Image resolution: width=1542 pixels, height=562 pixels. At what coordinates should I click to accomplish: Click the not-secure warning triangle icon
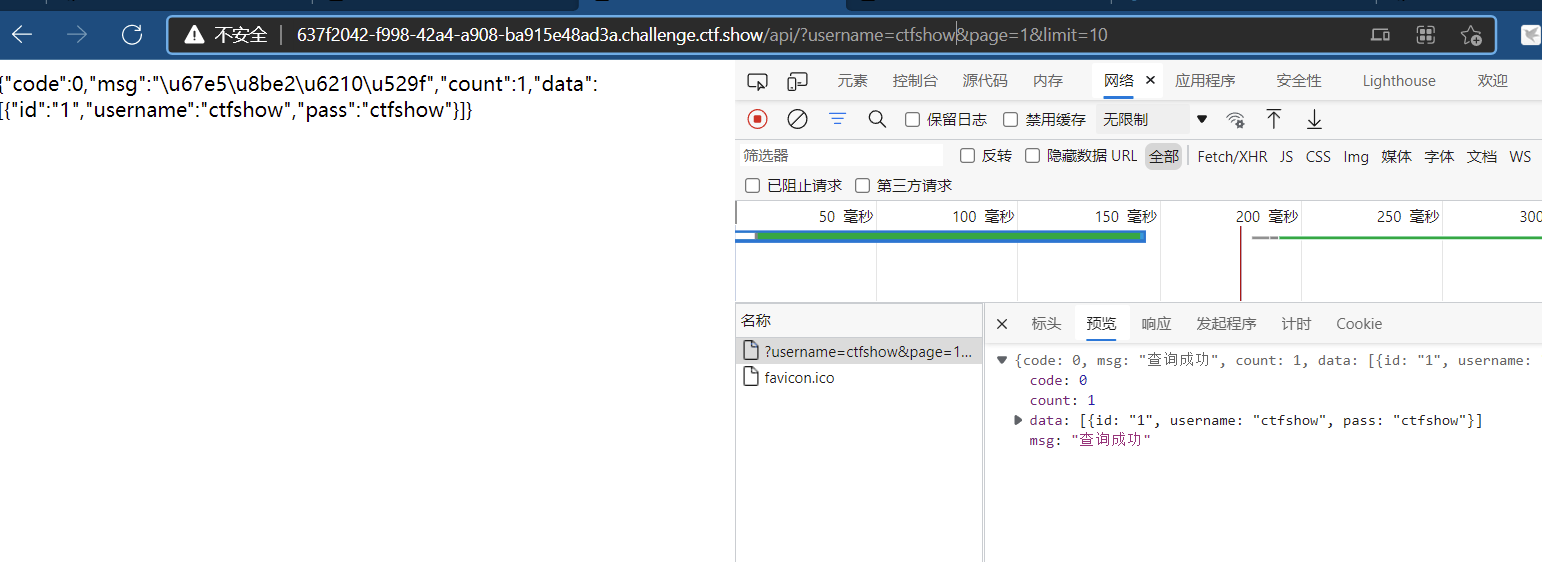(195, 35)
